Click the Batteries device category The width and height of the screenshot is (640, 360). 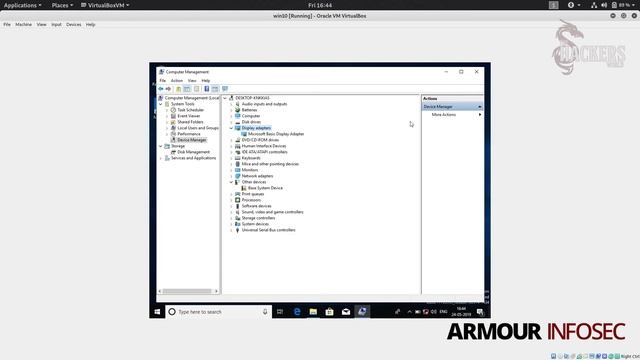tap(249, 110)
